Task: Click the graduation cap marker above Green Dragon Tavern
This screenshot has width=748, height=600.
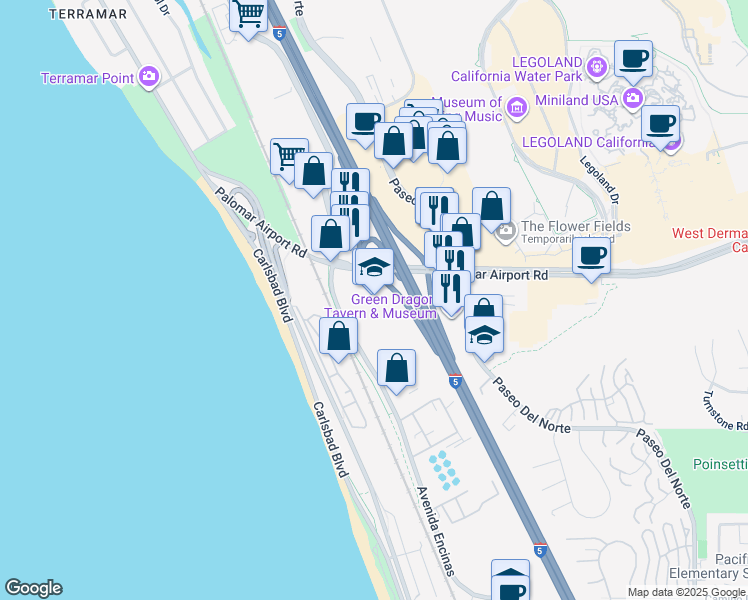Action: click(374, 268)
